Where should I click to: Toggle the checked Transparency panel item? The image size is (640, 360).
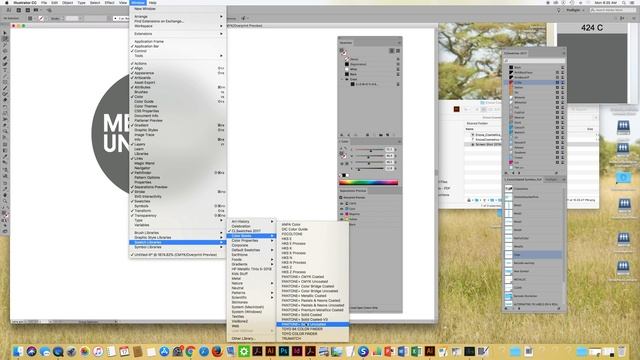click(178, 216)
